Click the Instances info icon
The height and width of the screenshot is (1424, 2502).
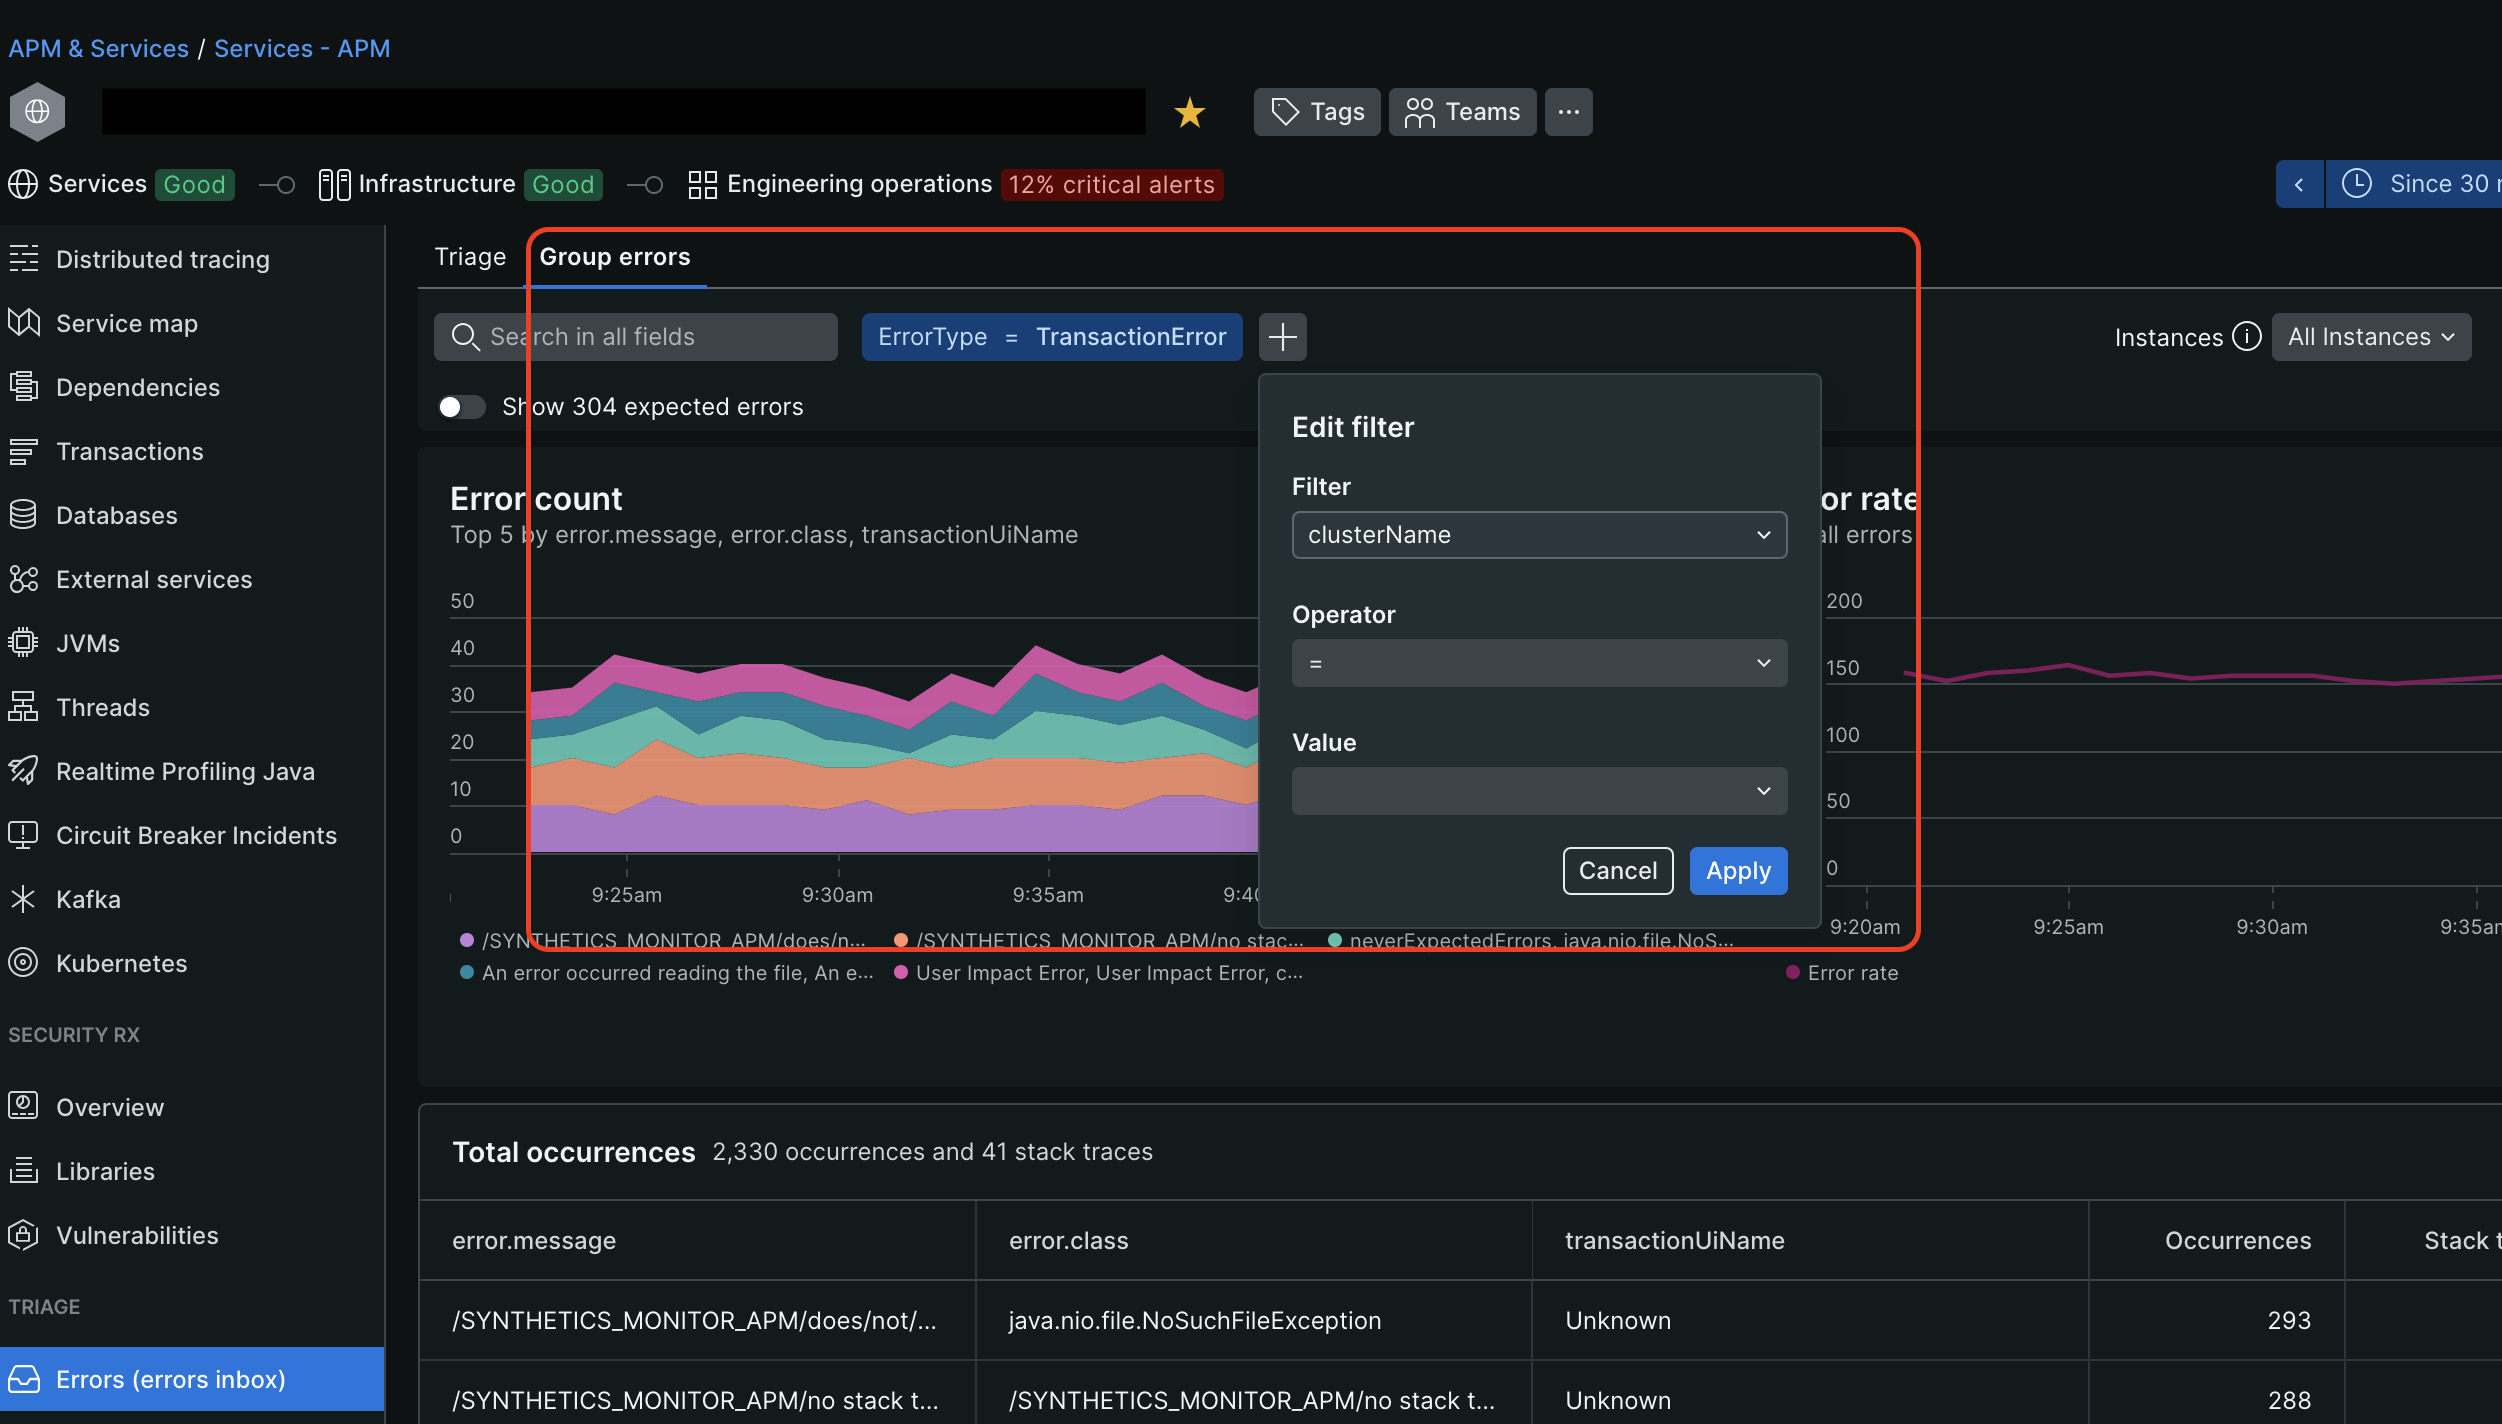tap(2246, 337)
